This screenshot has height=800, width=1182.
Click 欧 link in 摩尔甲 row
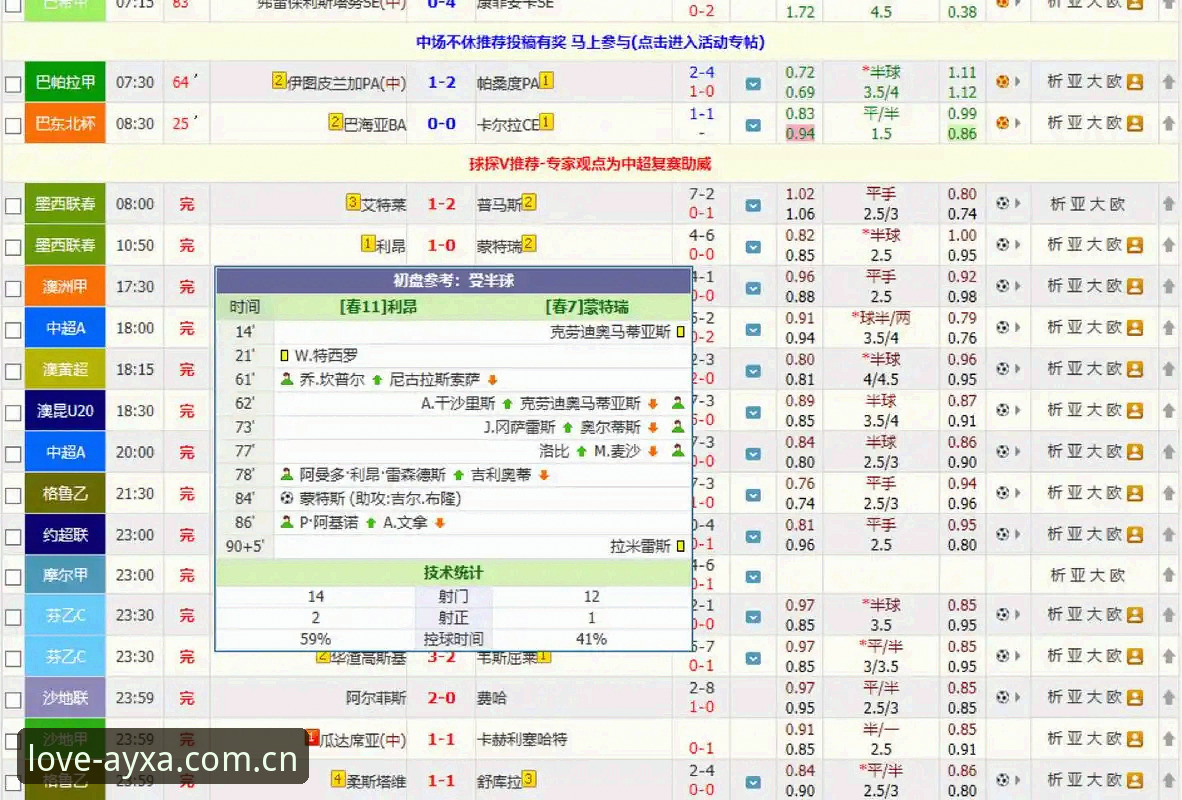pyautogui.click(x=1117, y=575)
